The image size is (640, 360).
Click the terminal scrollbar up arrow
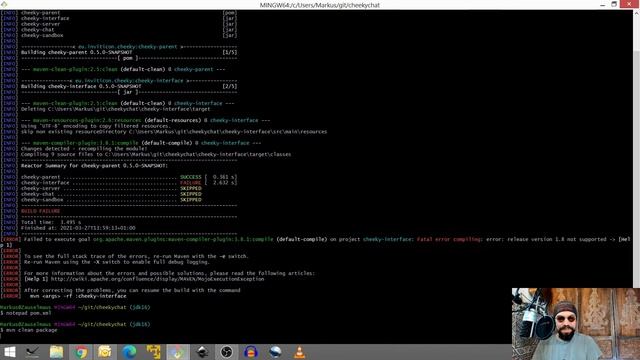pyautogui.click(x=636, y=13)
